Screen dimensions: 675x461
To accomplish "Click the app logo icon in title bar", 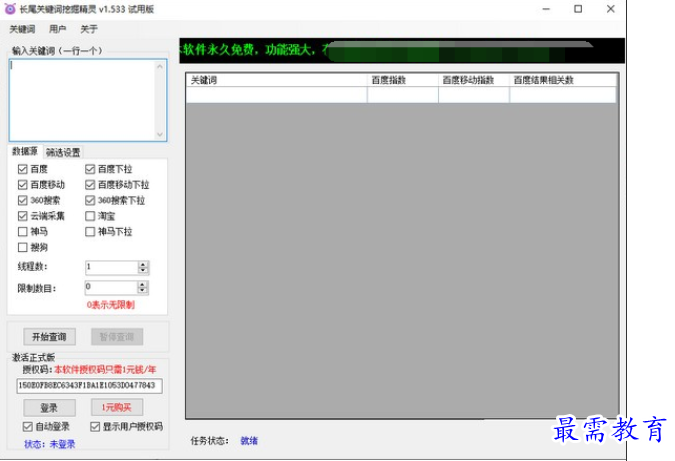I will 9,9.
